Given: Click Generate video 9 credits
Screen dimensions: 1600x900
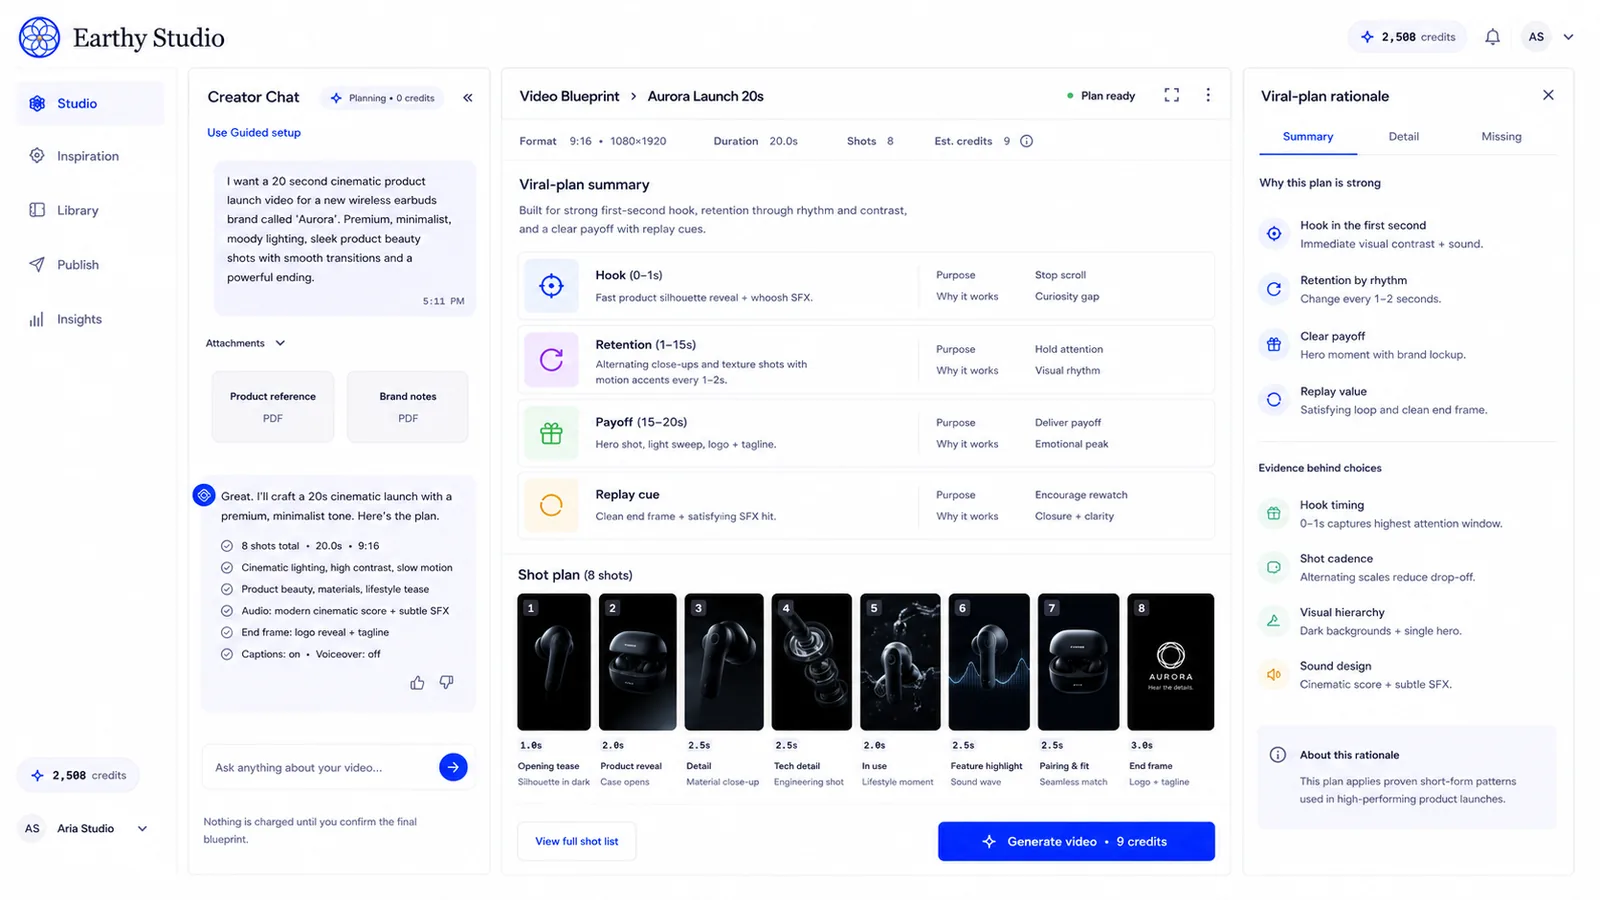Looking at the screenshot, I should click(1076, 841).
